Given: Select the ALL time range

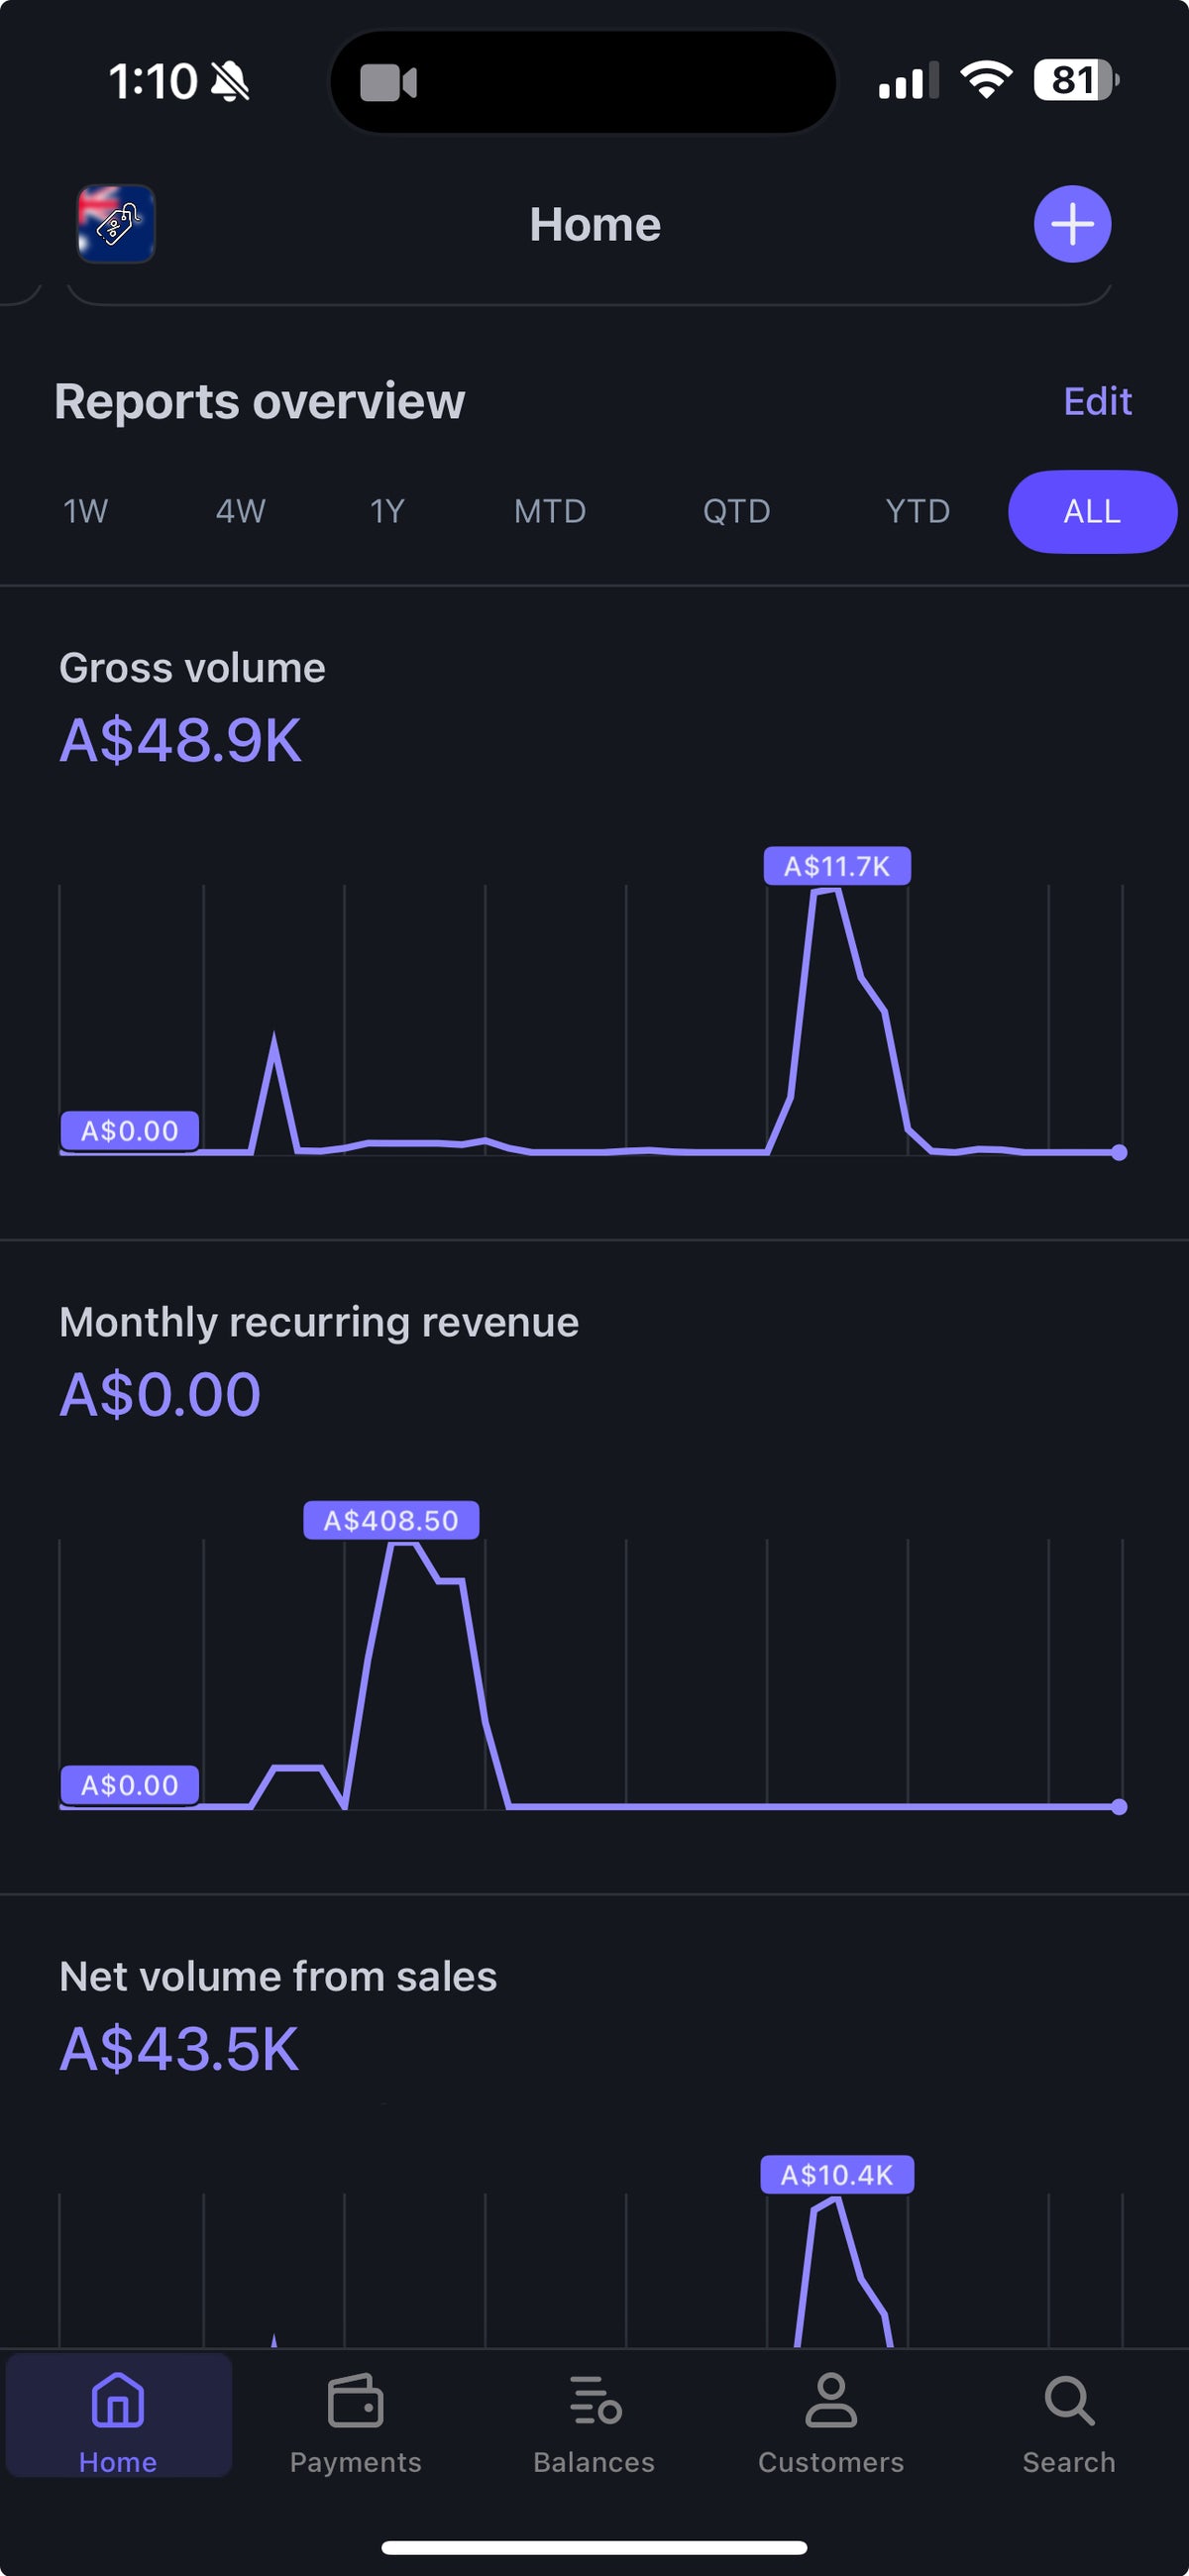Looking at the screenshot, I should 1091,512.
